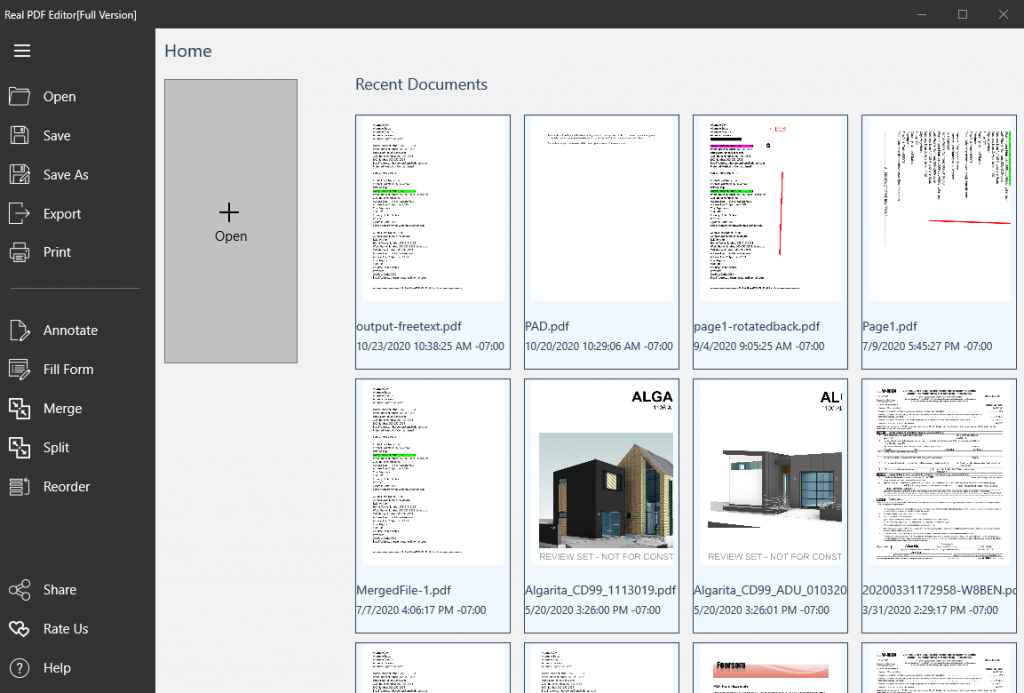Click the Share icon
1024x693 pixels.
pyautogui.click(x=20, y=590)
